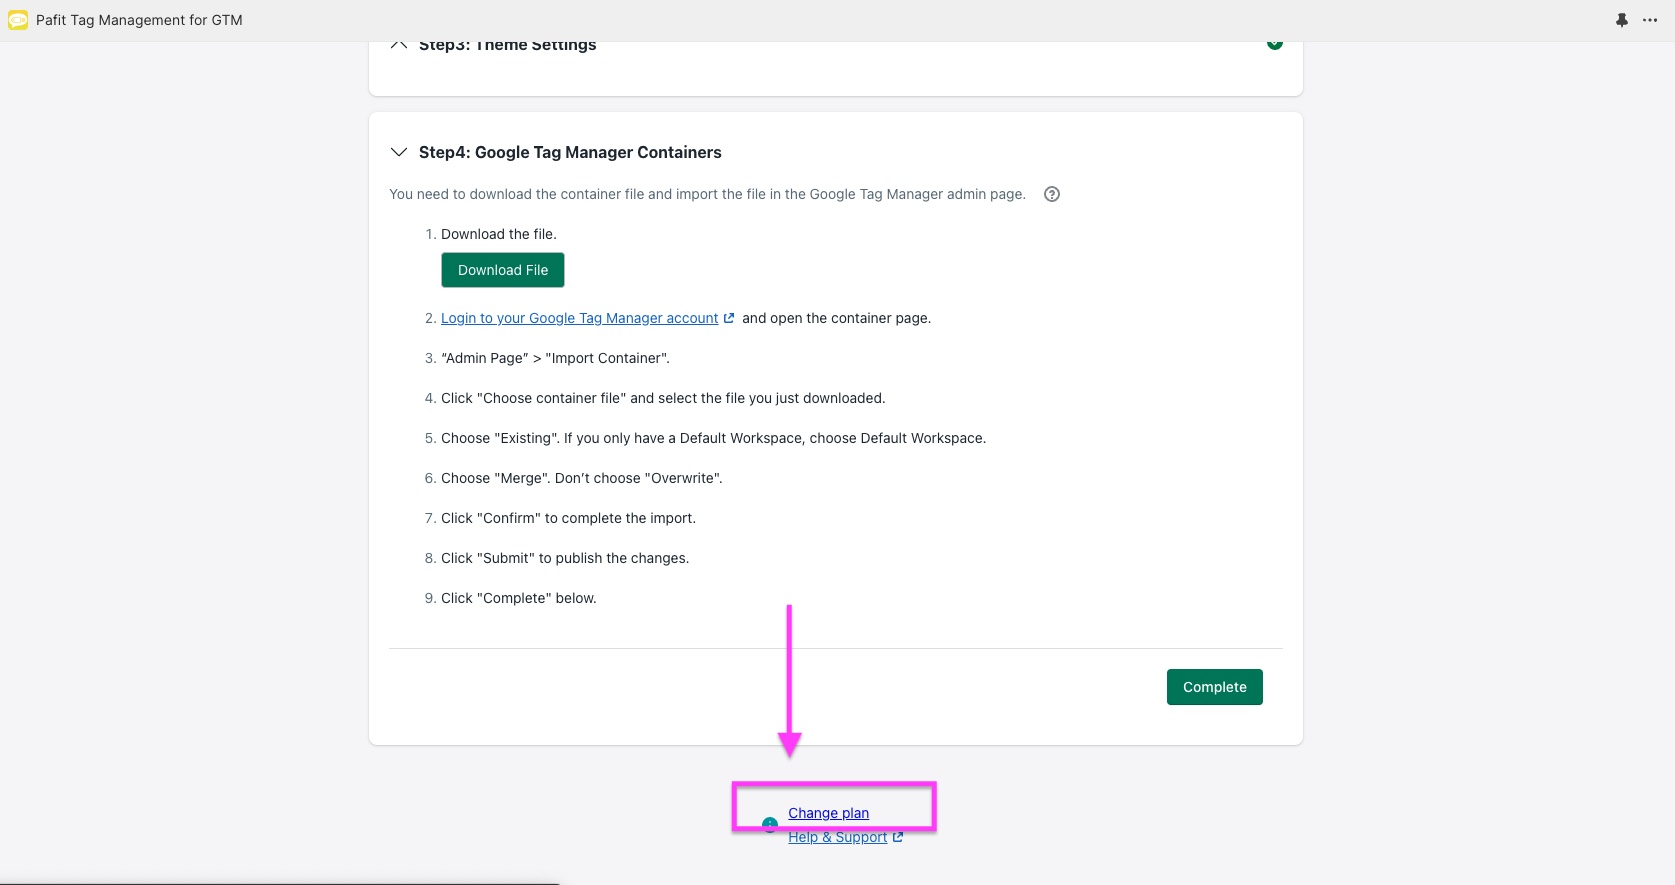The width and height of the screenshot is (1675, 885).
Task: Toggle the Step3 Theme Settings chevron
Action: point(399,45)
